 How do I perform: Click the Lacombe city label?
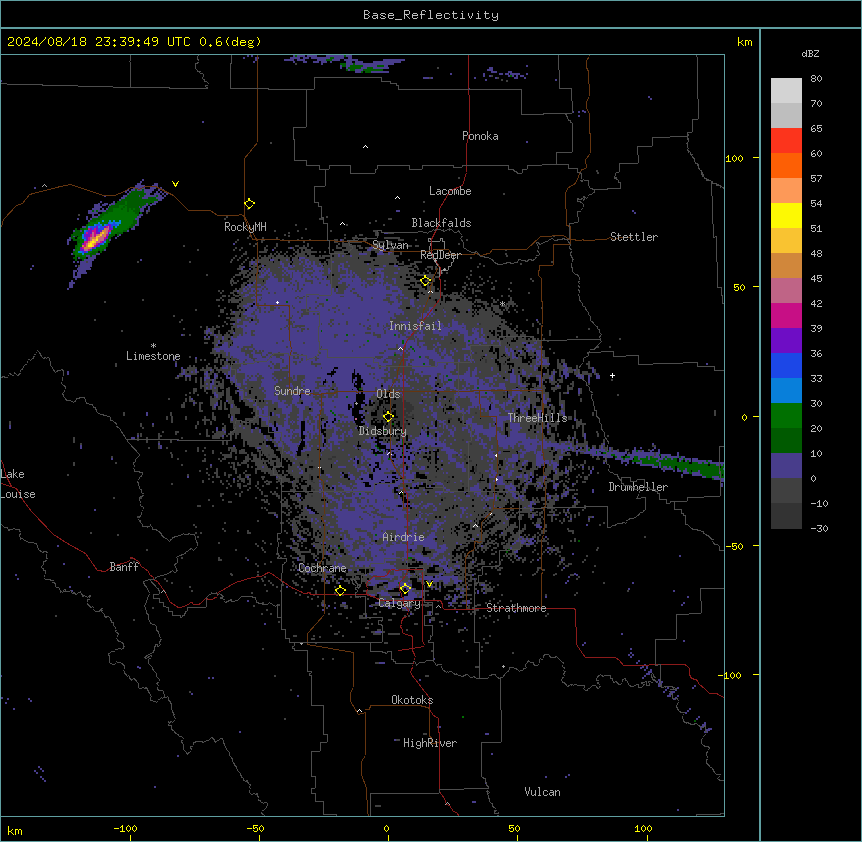click(x=450, y=191)
